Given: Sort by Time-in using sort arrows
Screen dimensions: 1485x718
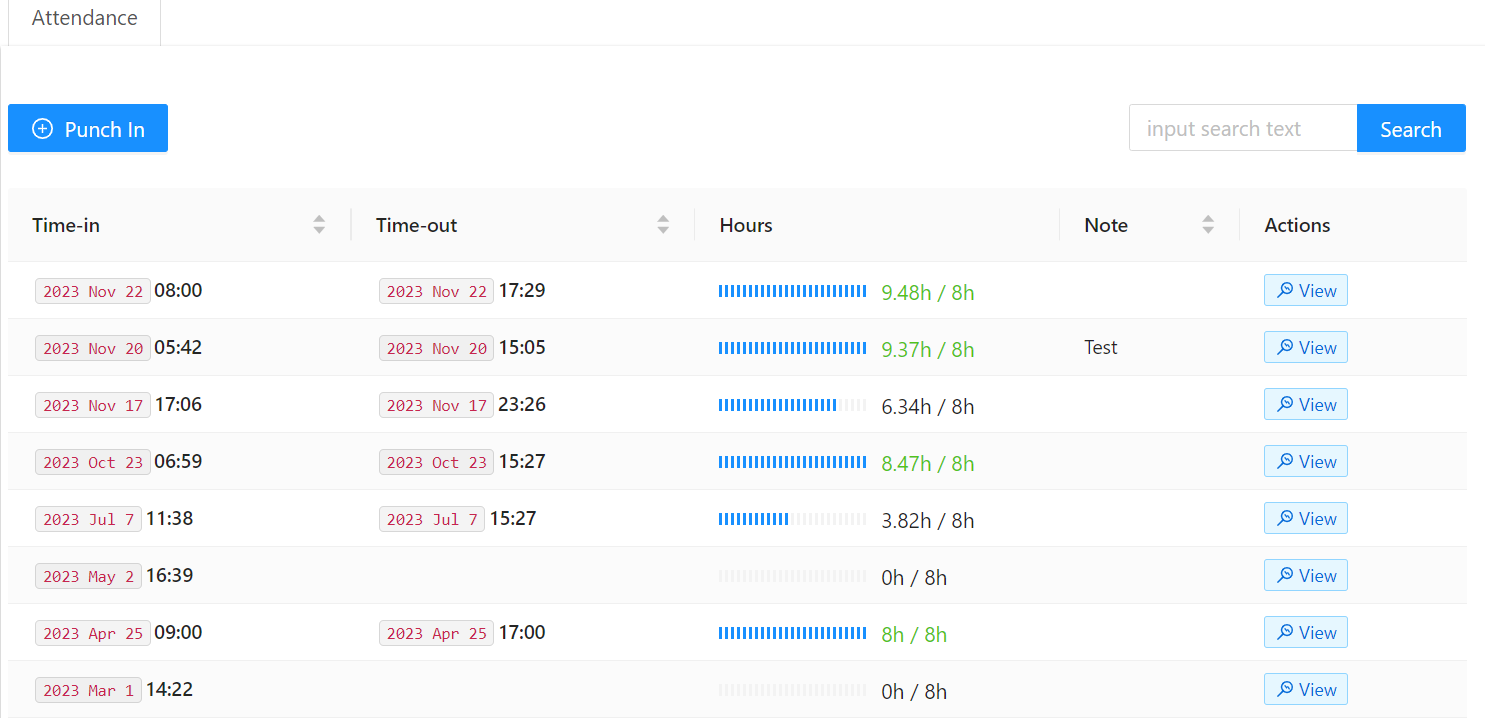Looking at the screenshot, I should (x=319, y=225).
